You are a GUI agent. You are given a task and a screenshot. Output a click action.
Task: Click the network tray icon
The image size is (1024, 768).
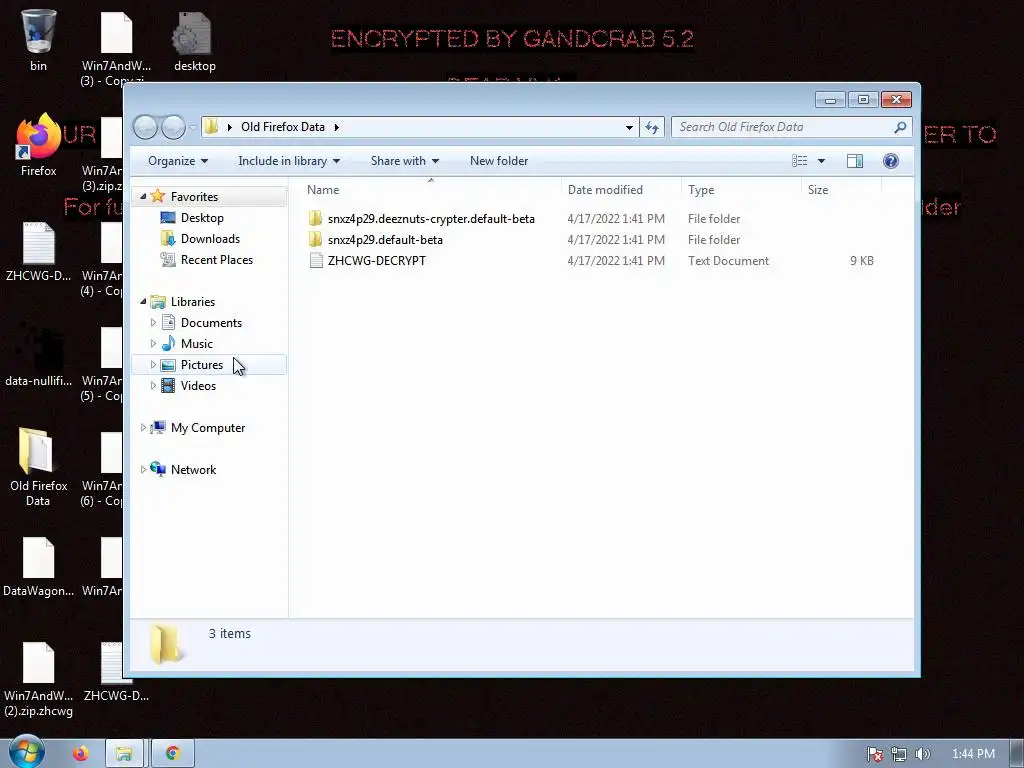tap(899, 754)
